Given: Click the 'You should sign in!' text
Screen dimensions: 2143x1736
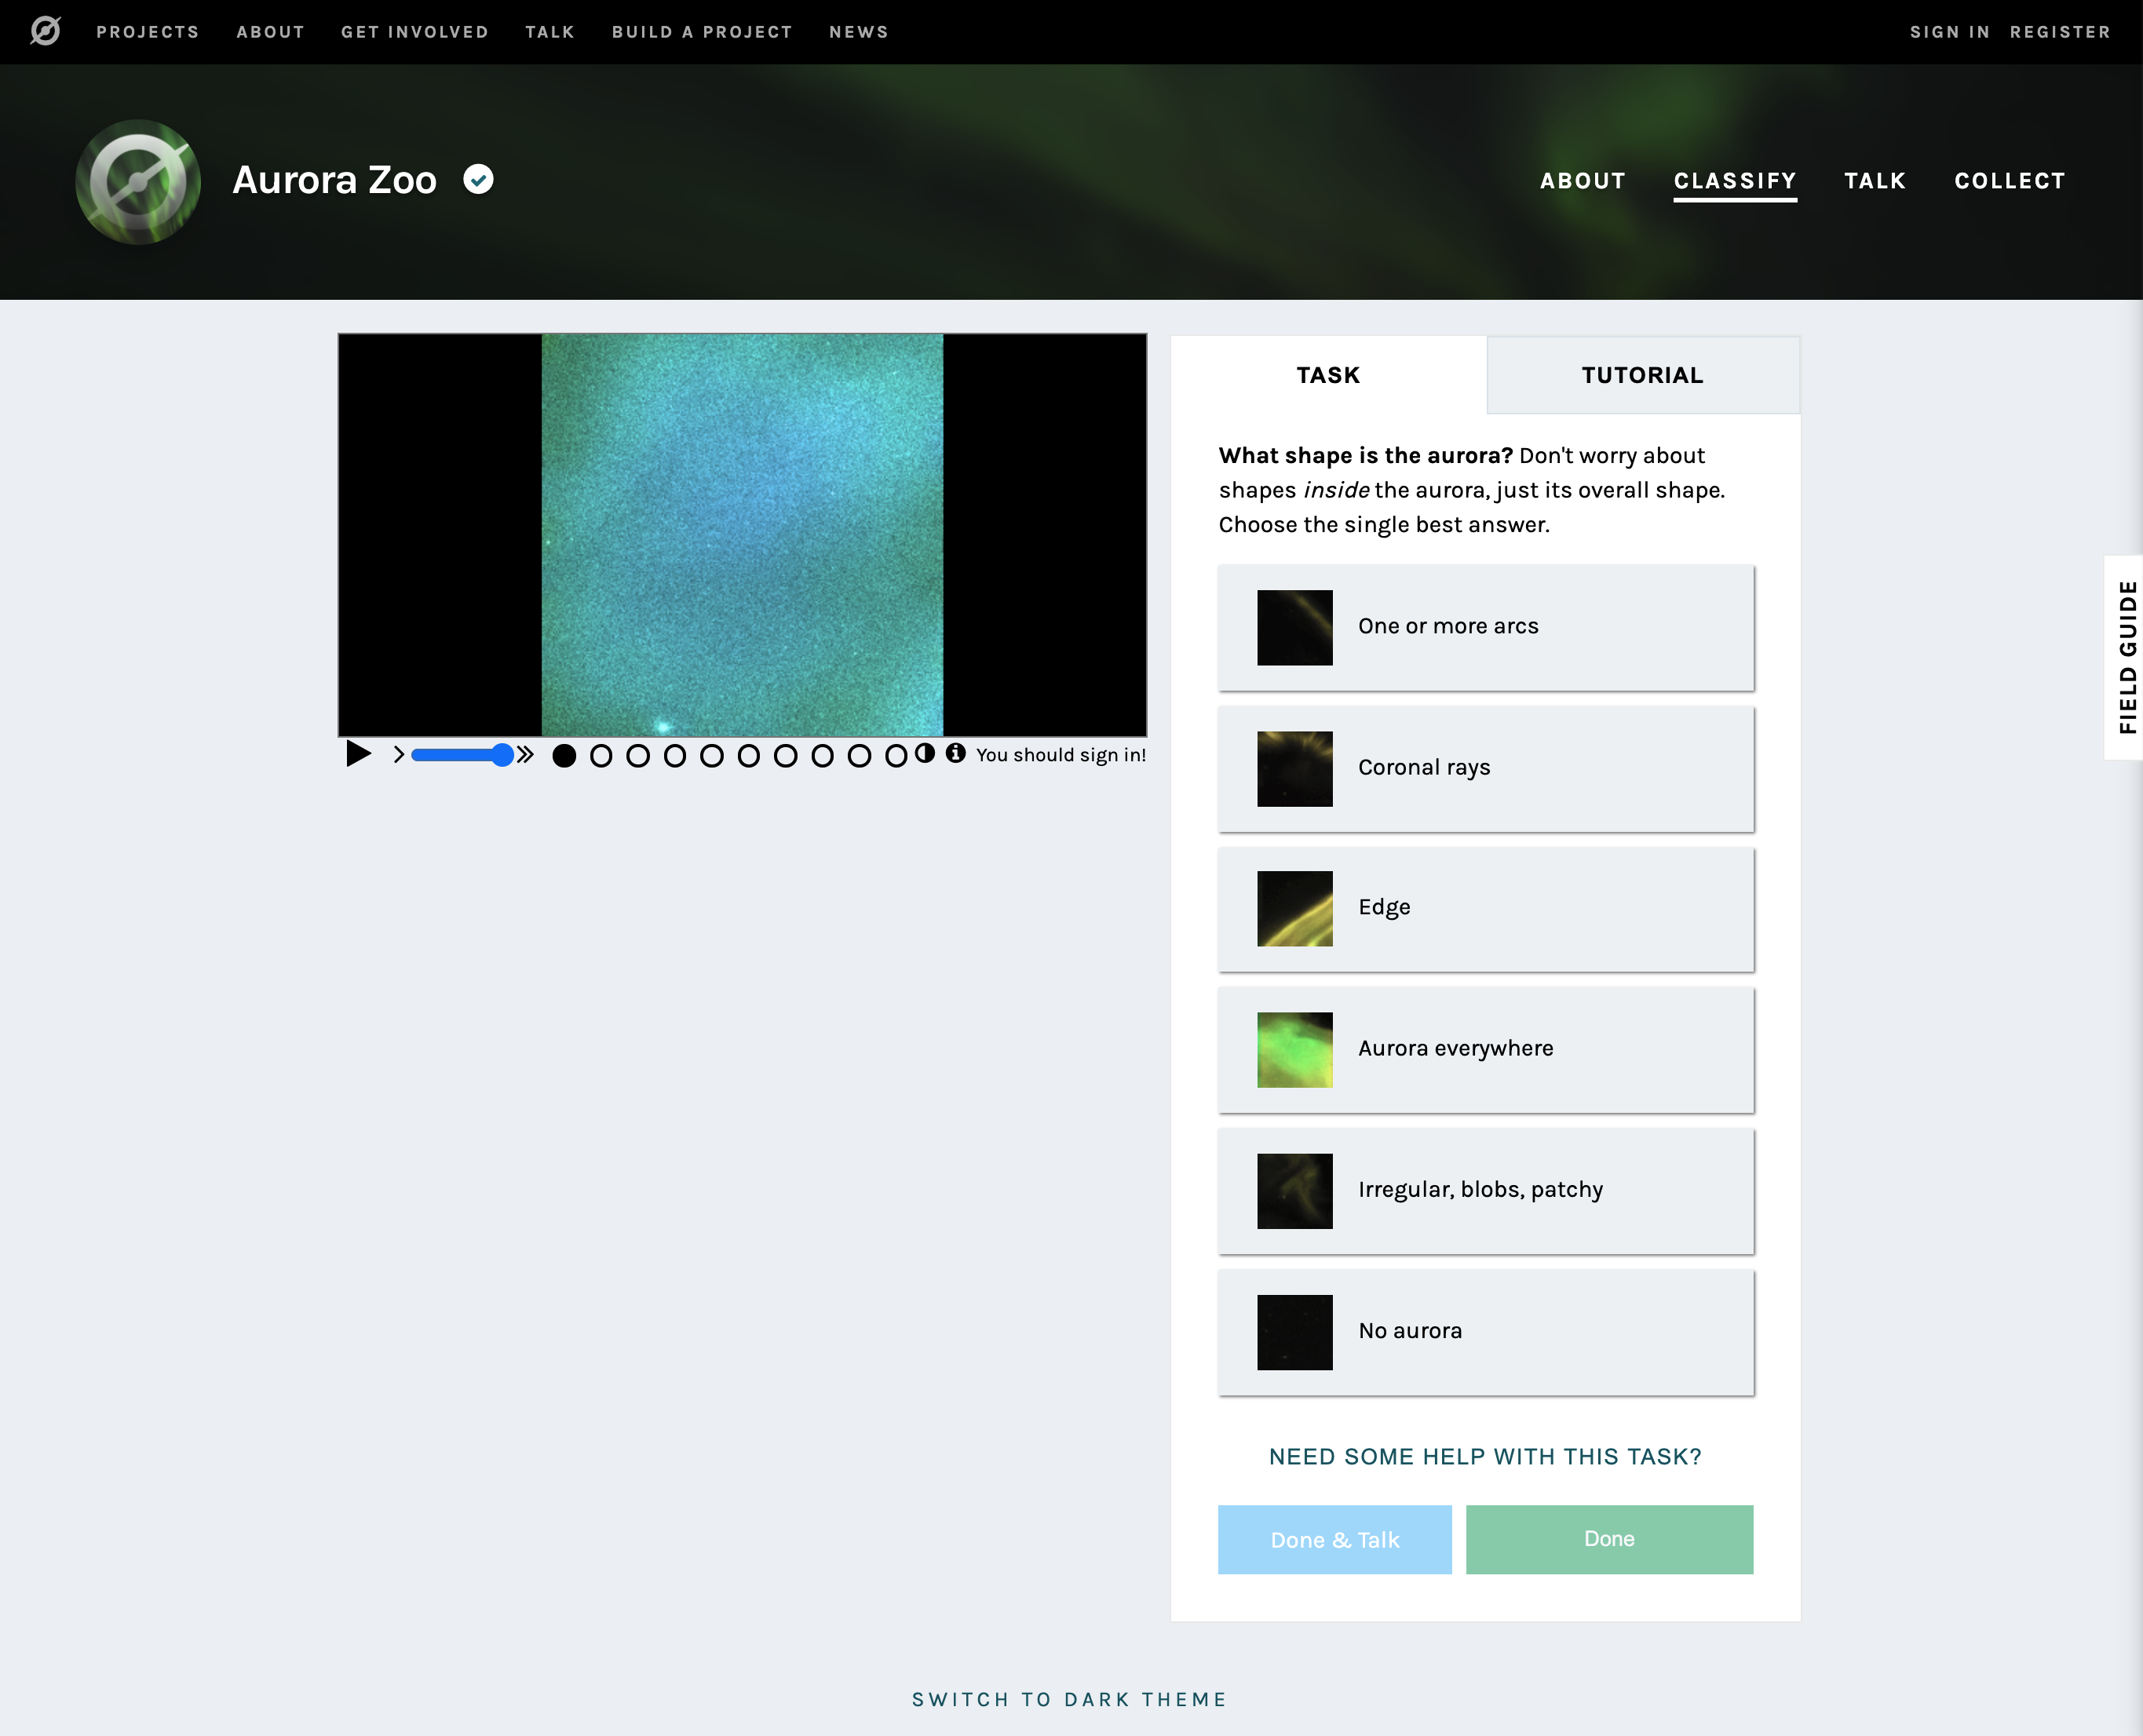Looking at the screenshot, I should (1061, 755).
